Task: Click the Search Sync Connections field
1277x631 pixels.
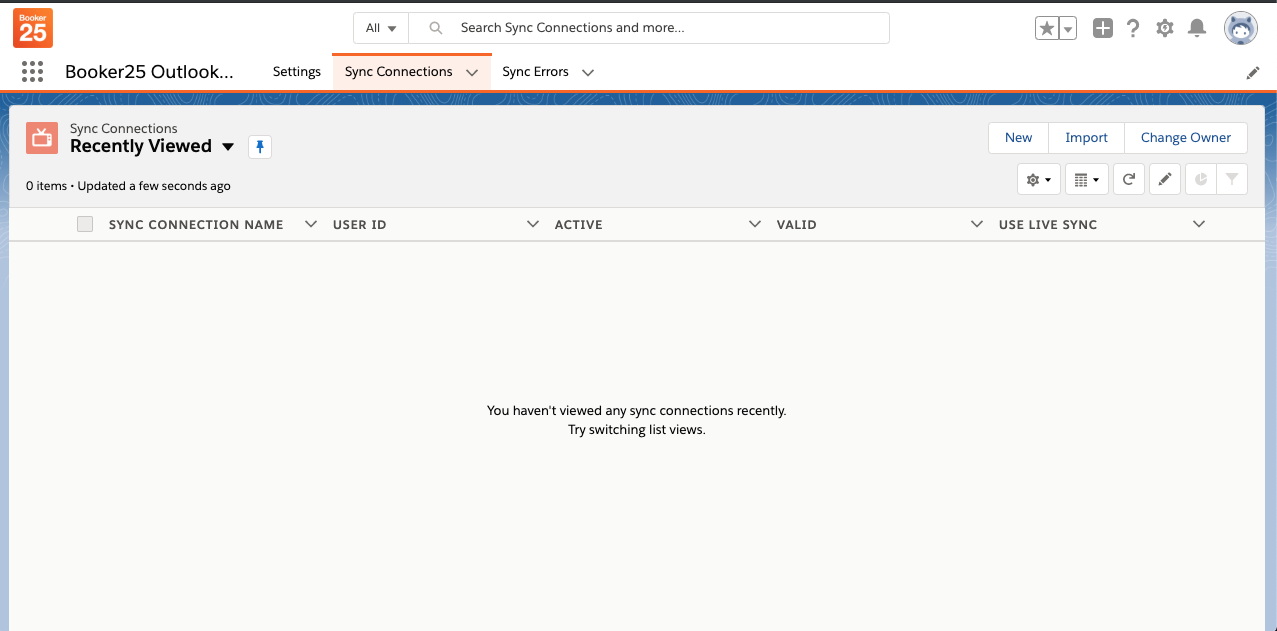Action: [660, 28]
